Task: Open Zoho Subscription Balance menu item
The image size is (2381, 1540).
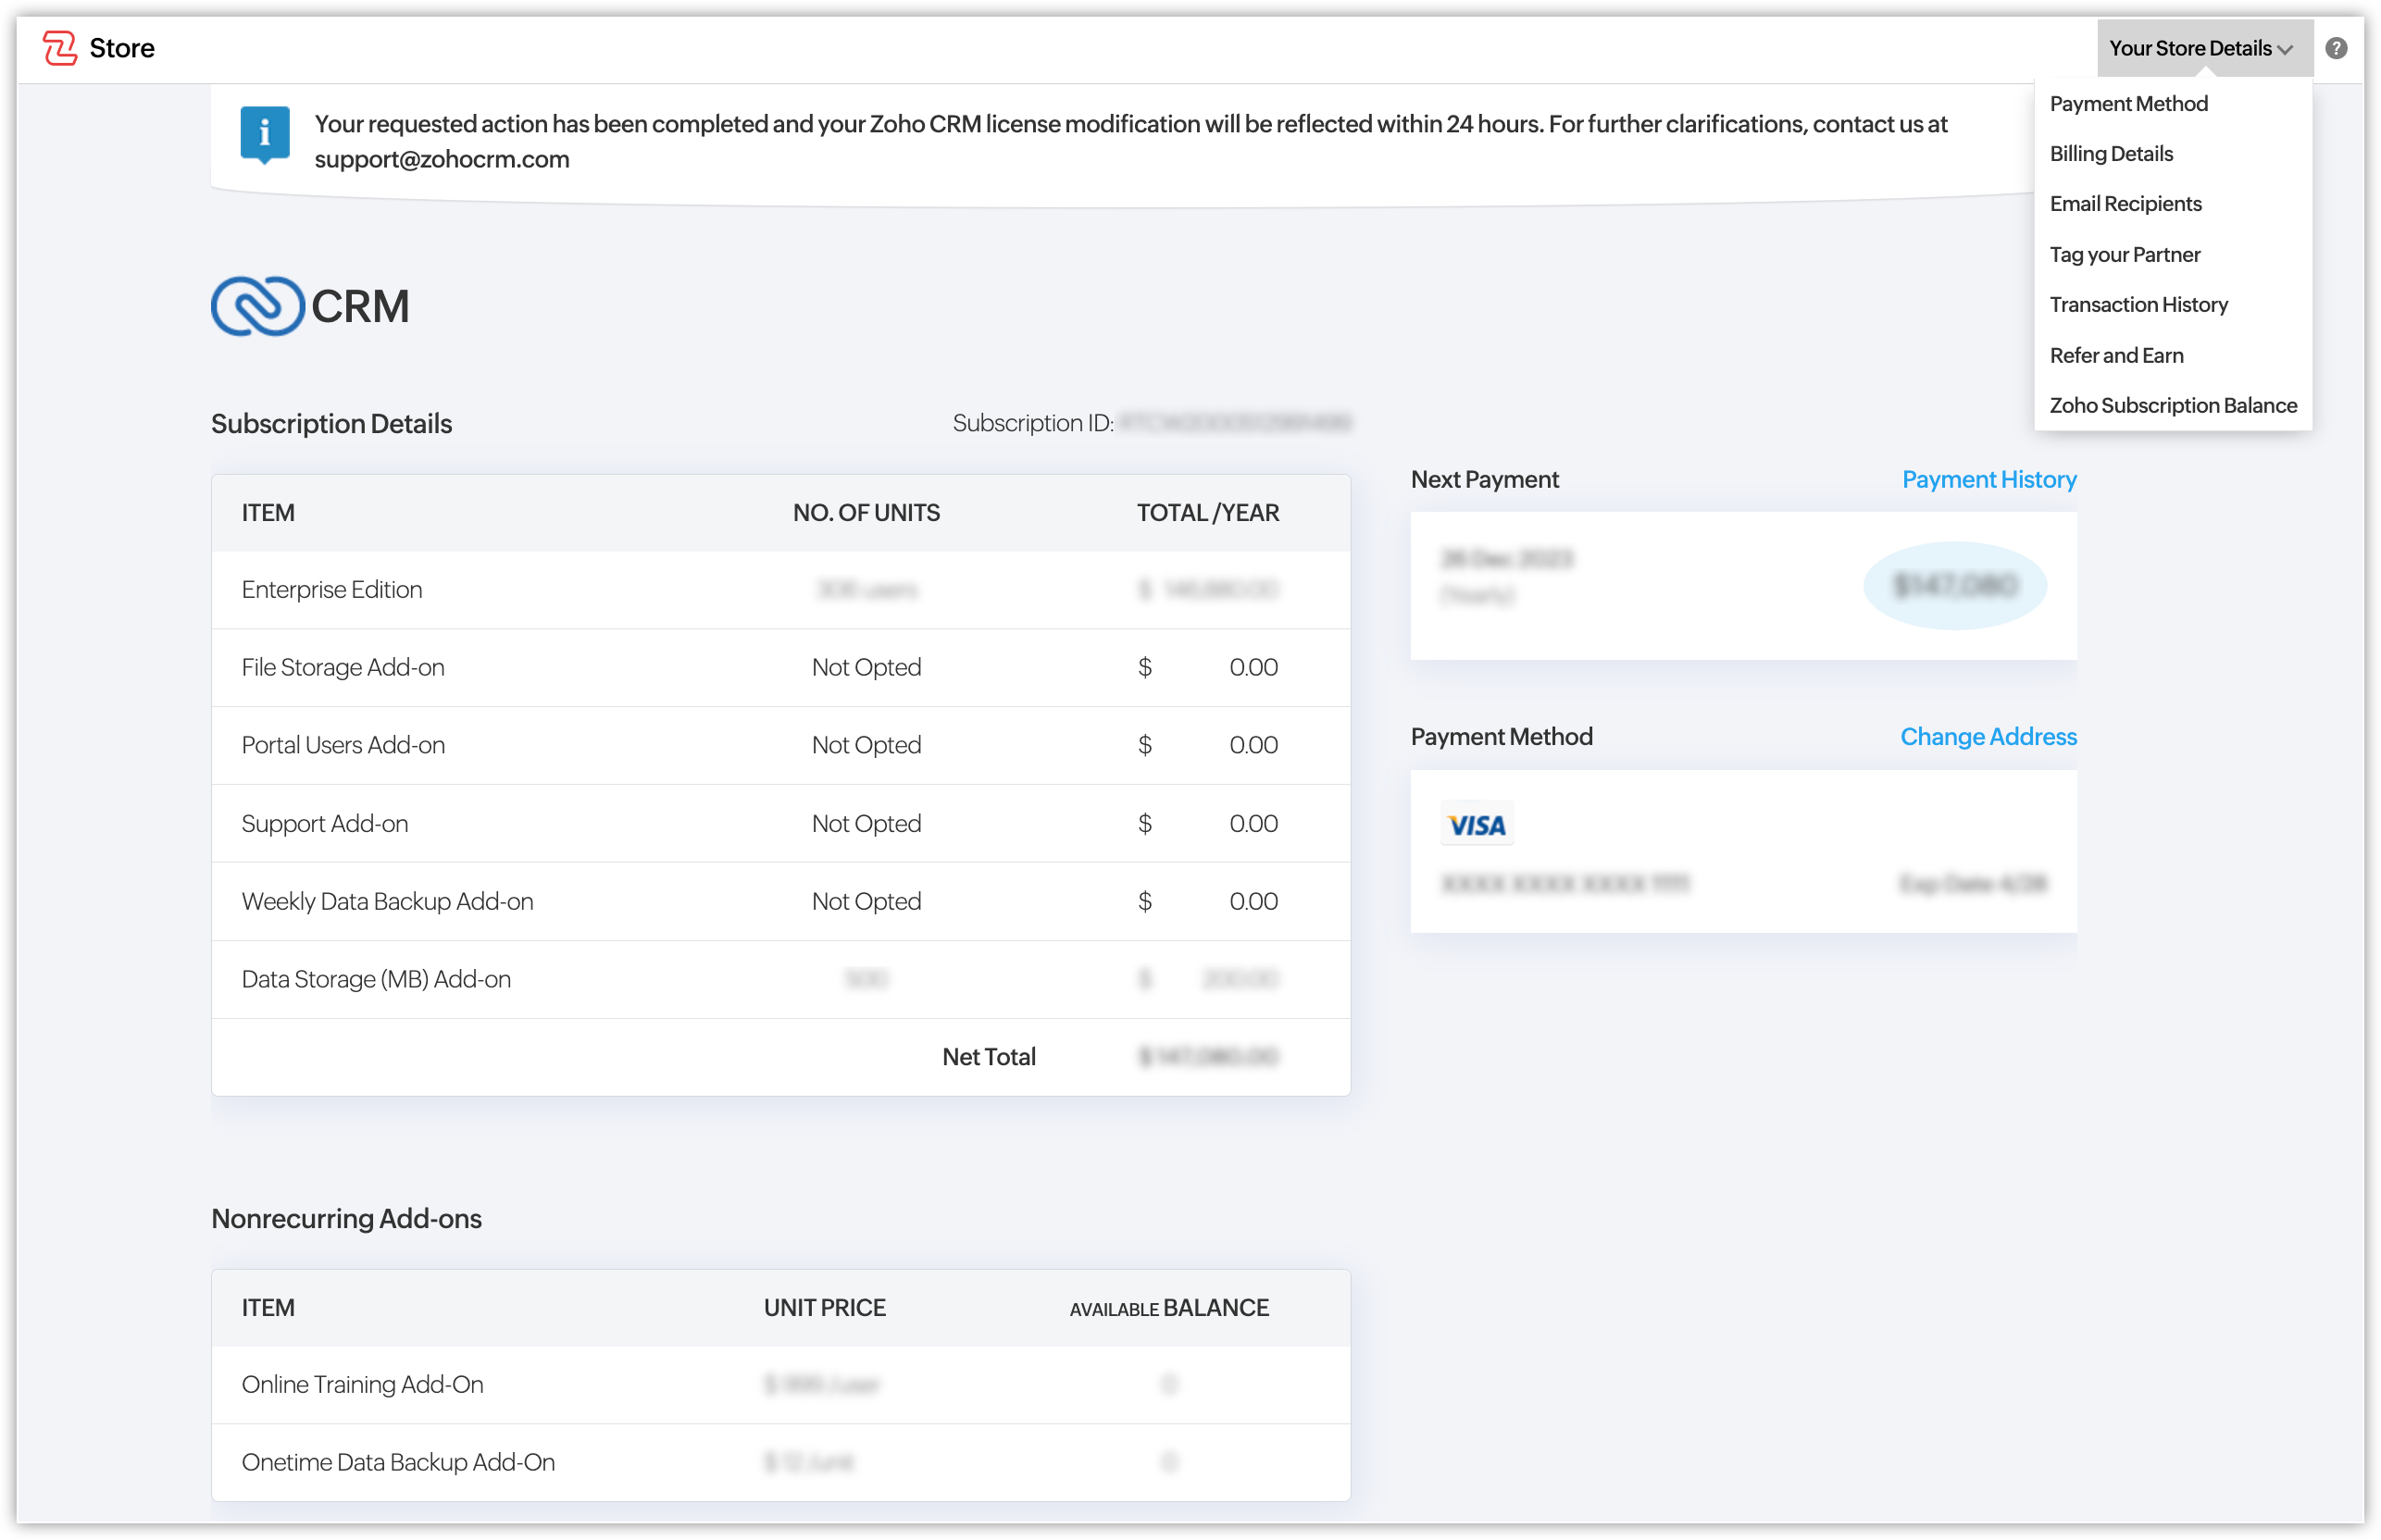Action: click(2172, 405)
